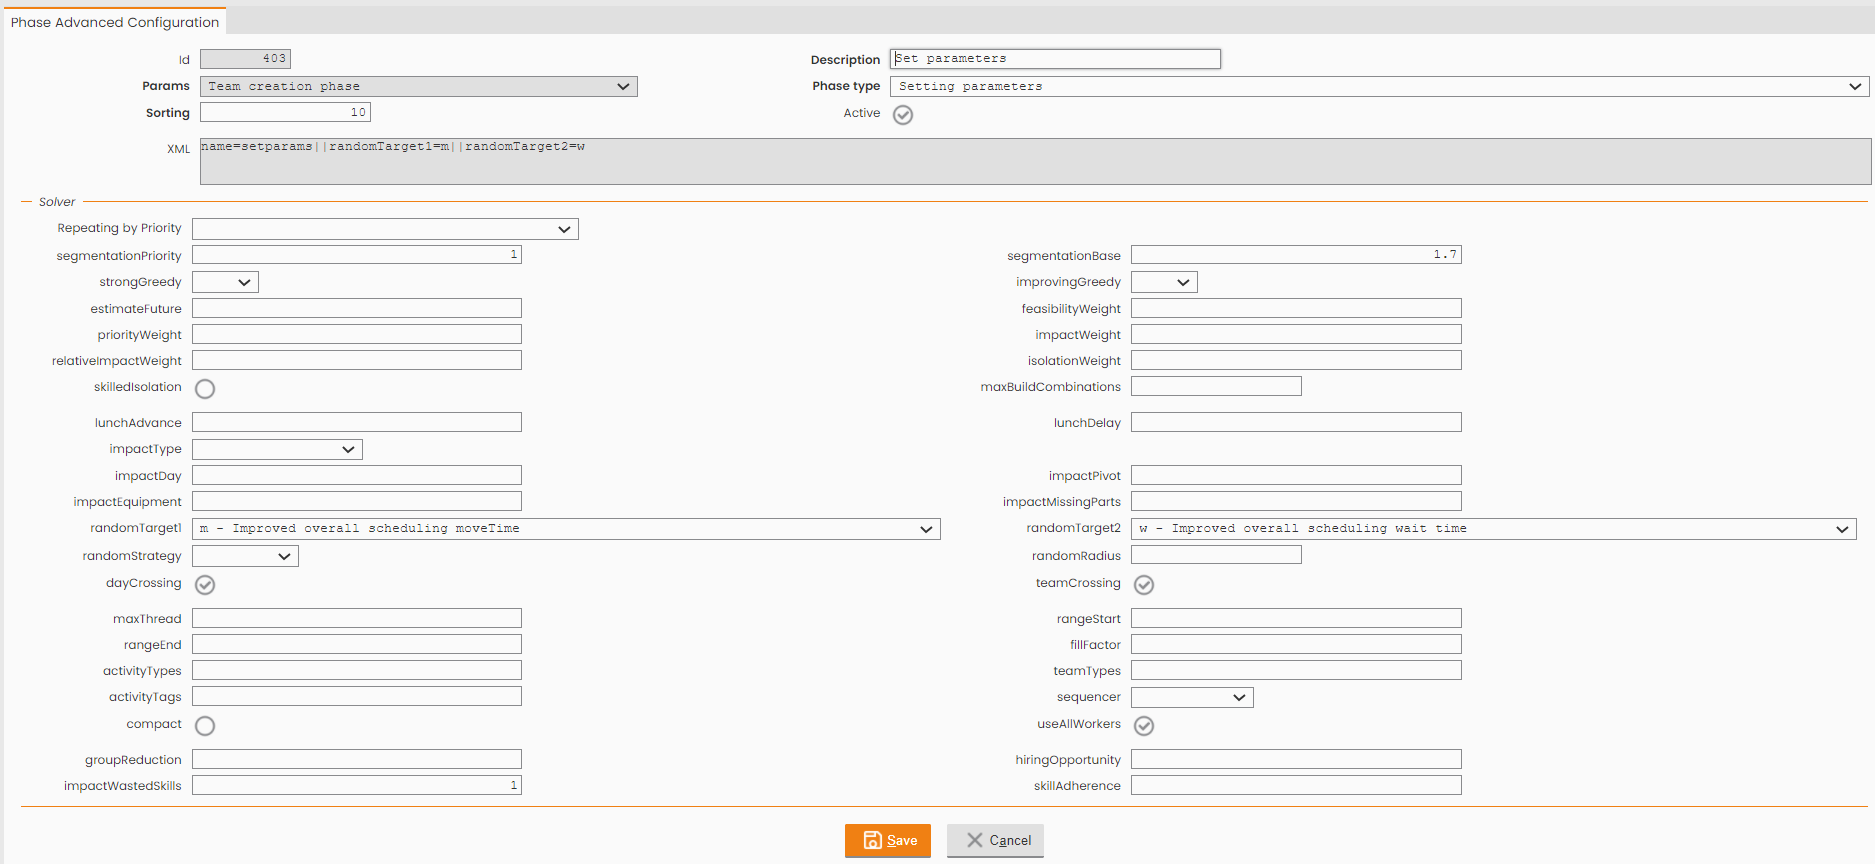Uncheck the dayCrossing option
The image size is (1875, 864).
(x=205, y=585)
